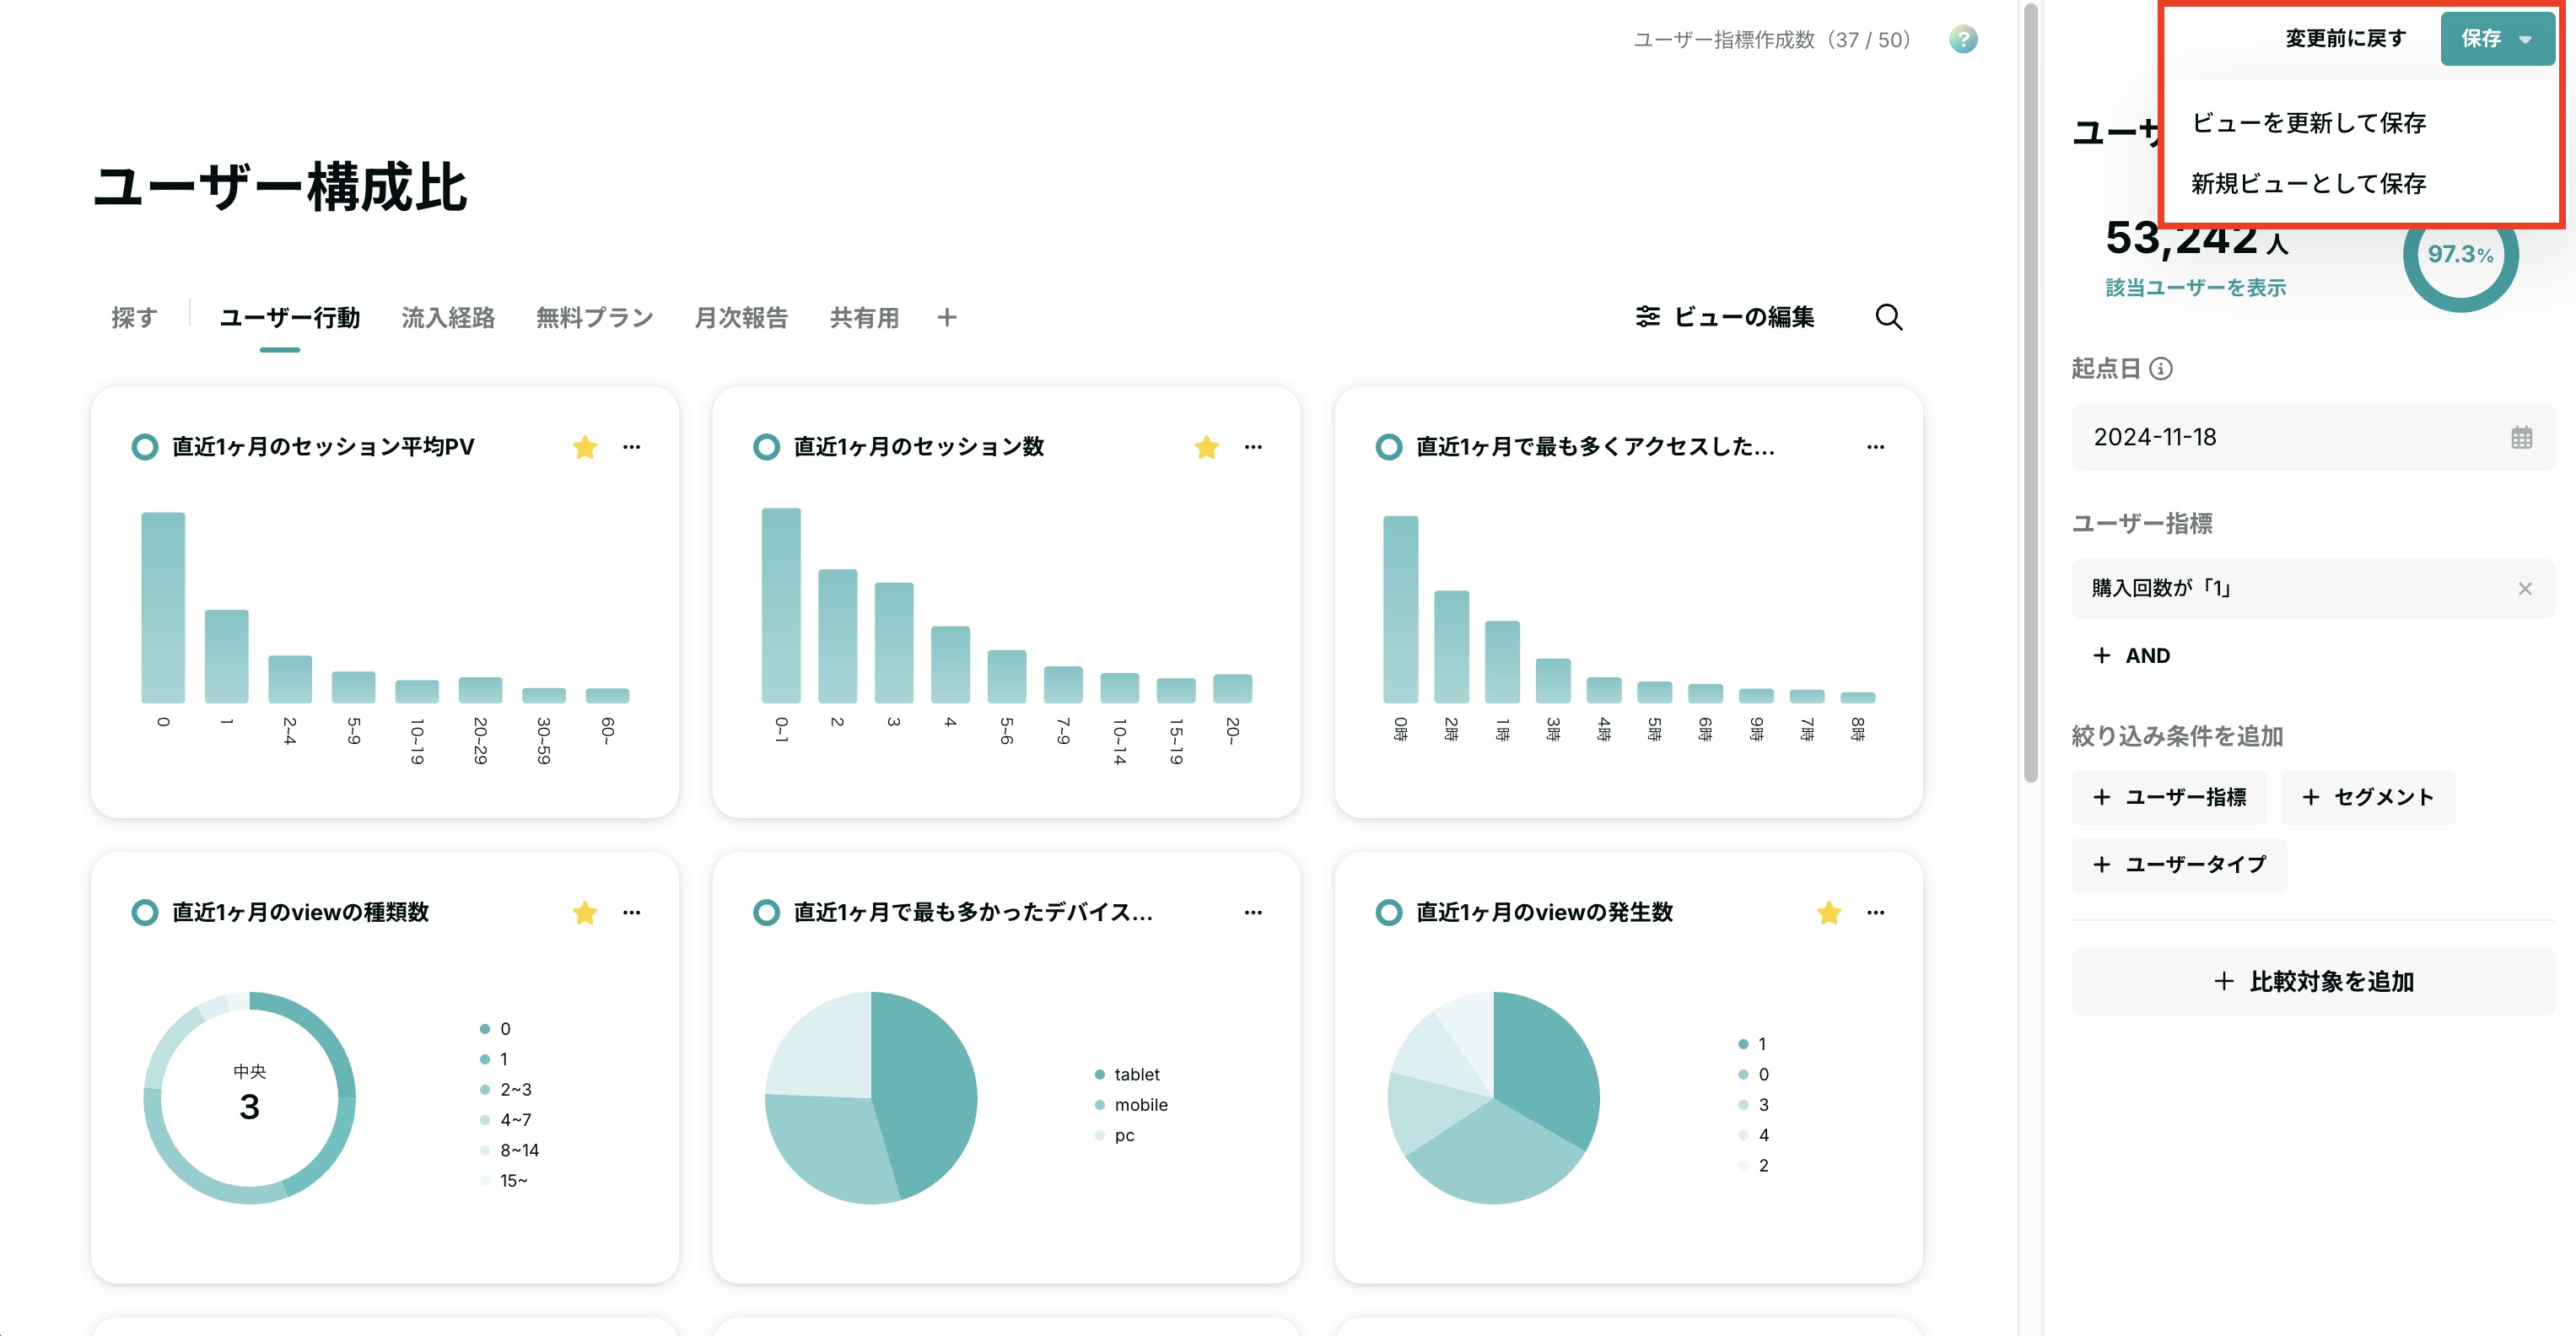Open ビューの編集 settings
Screen dimensions: 2576x1336
(x=1725, y=317)
